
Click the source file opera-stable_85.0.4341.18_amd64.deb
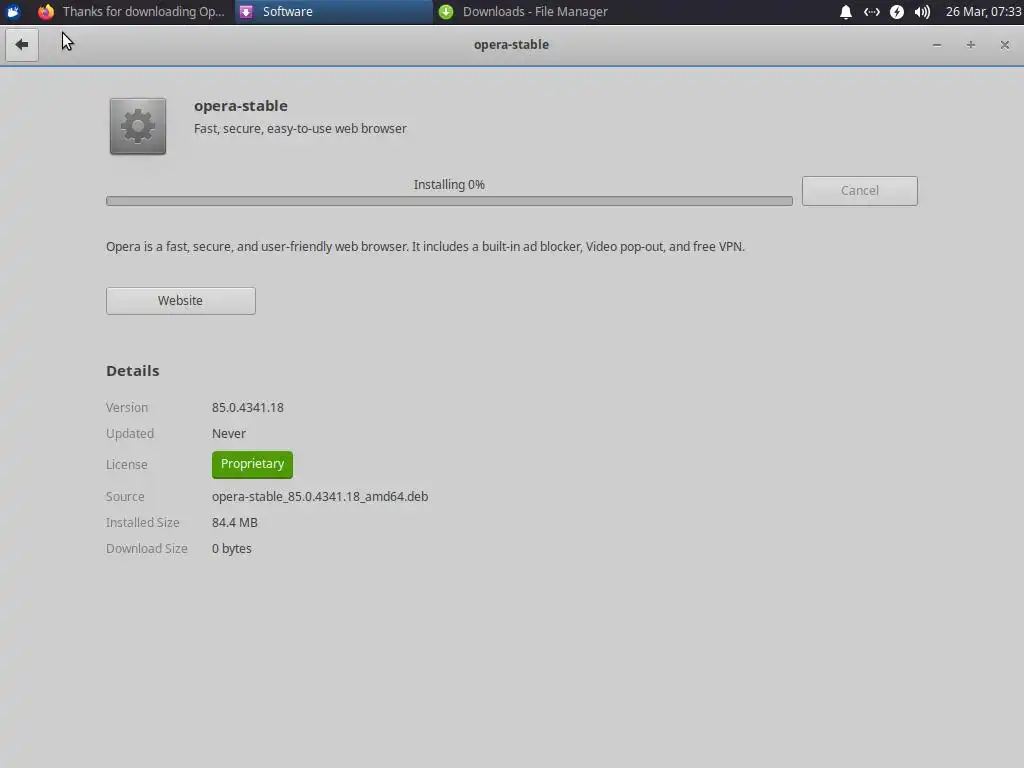point(320,496)
